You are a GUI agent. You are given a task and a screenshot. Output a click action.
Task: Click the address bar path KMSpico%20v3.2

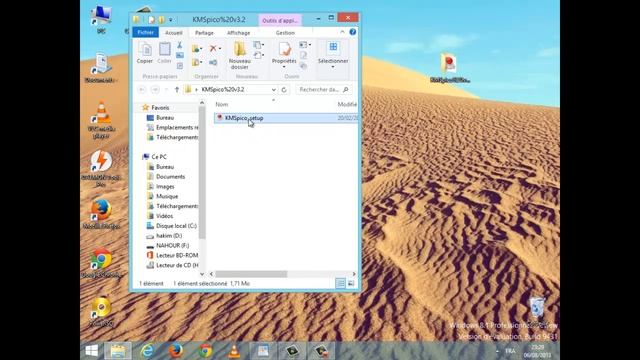223,89
